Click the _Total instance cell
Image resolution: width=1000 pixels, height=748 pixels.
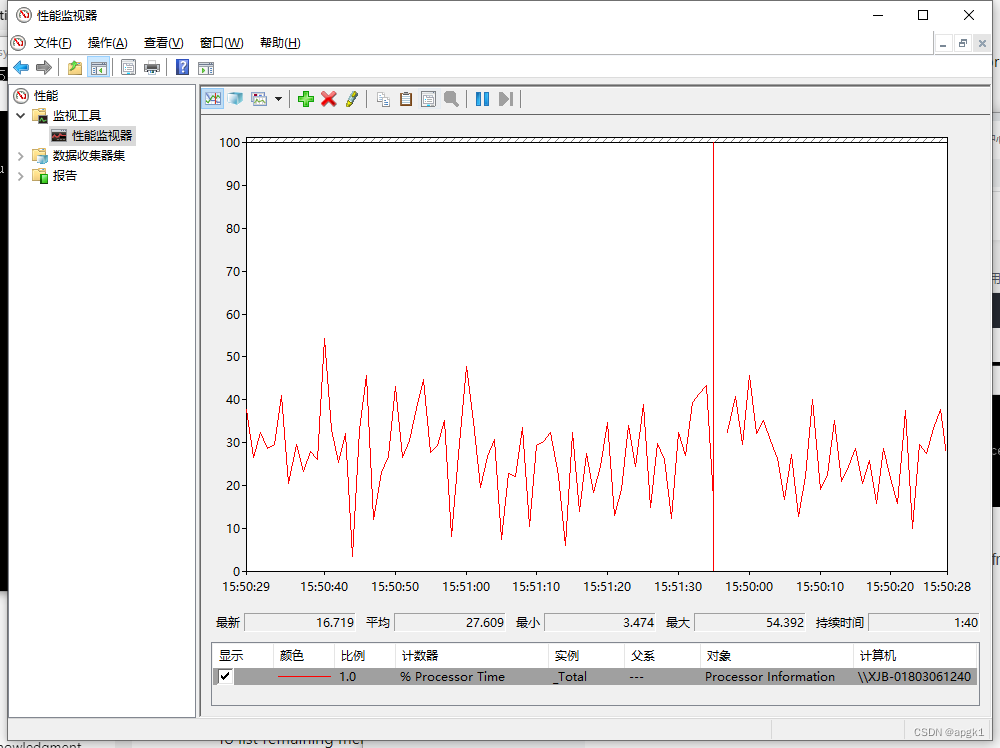[570, 676]
